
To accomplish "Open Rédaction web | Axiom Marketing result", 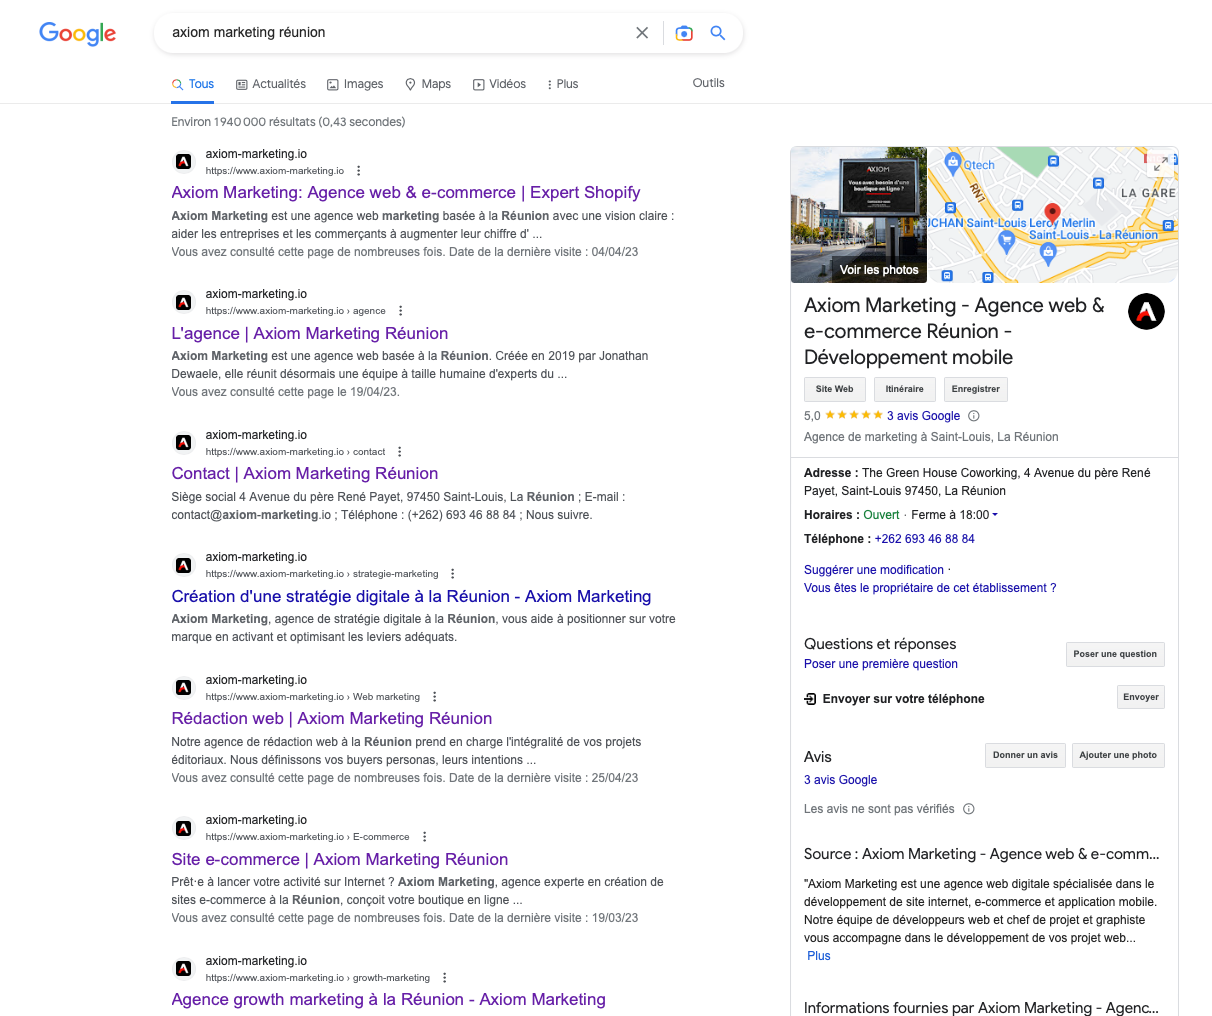I will (x=332, y=718).
